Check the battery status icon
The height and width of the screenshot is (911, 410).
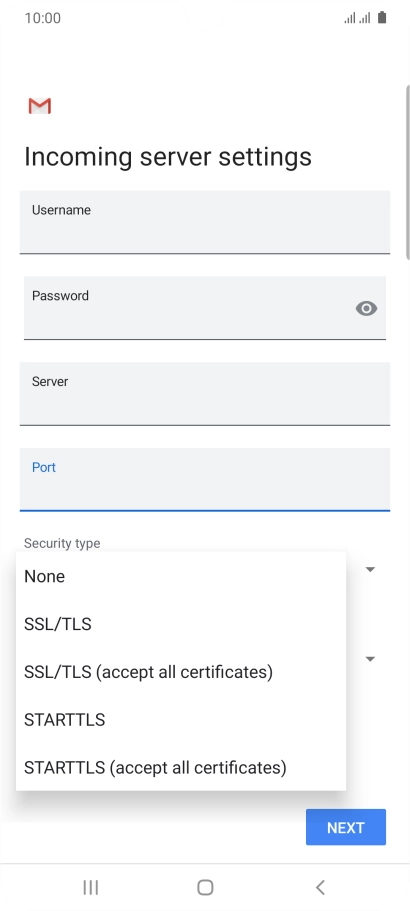(382, 18)
